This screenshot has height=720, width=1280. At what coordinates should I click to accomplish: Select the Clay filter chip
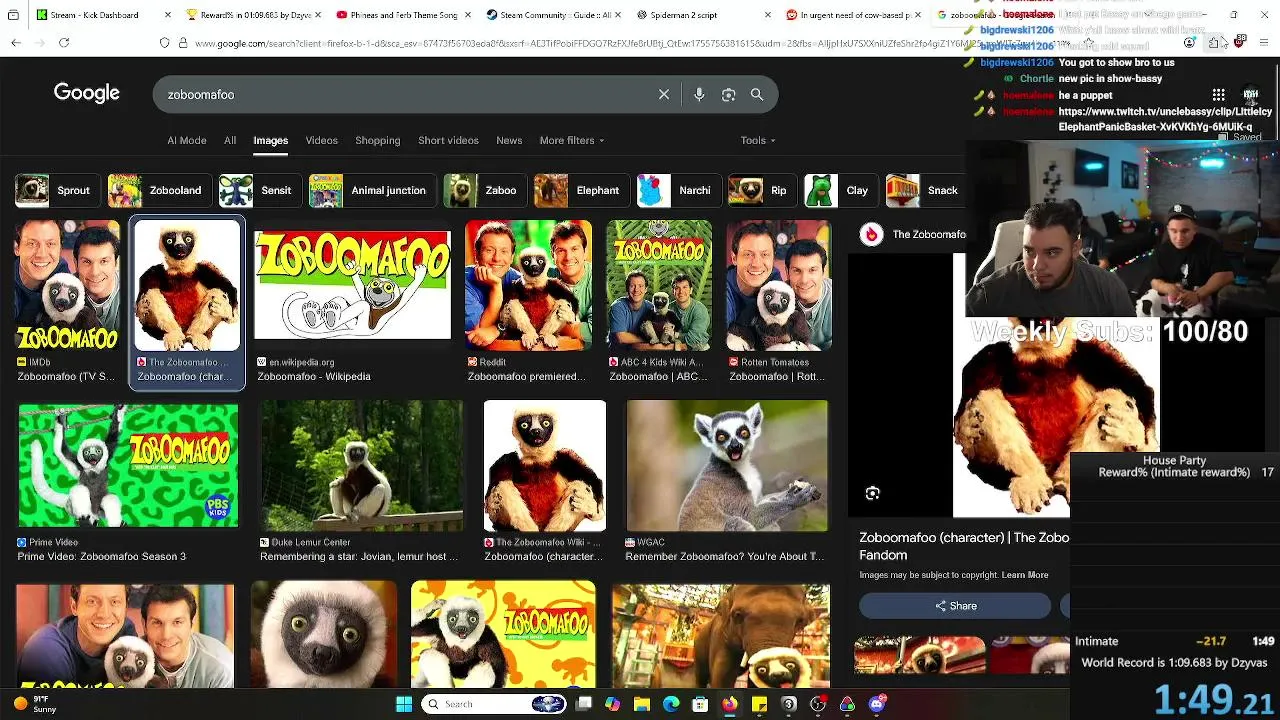coord(840,190)
